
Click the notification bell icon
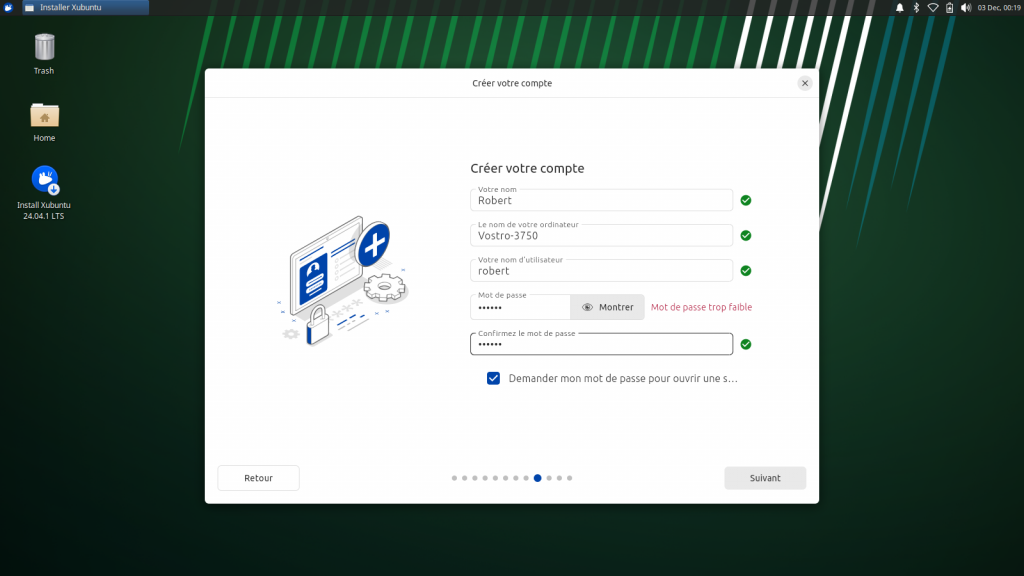[899, 7]
